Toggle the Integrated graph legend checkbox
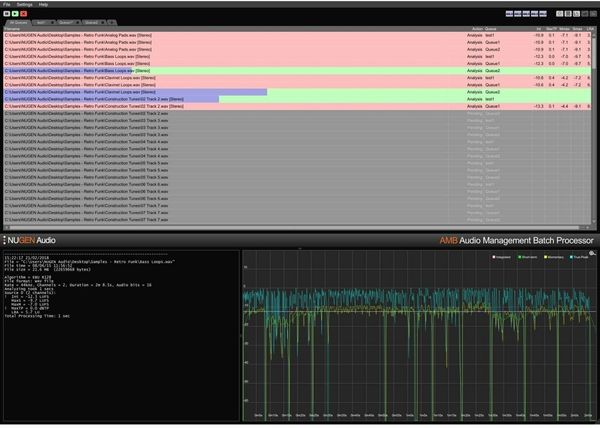600x428 pixels. [495, 258]
